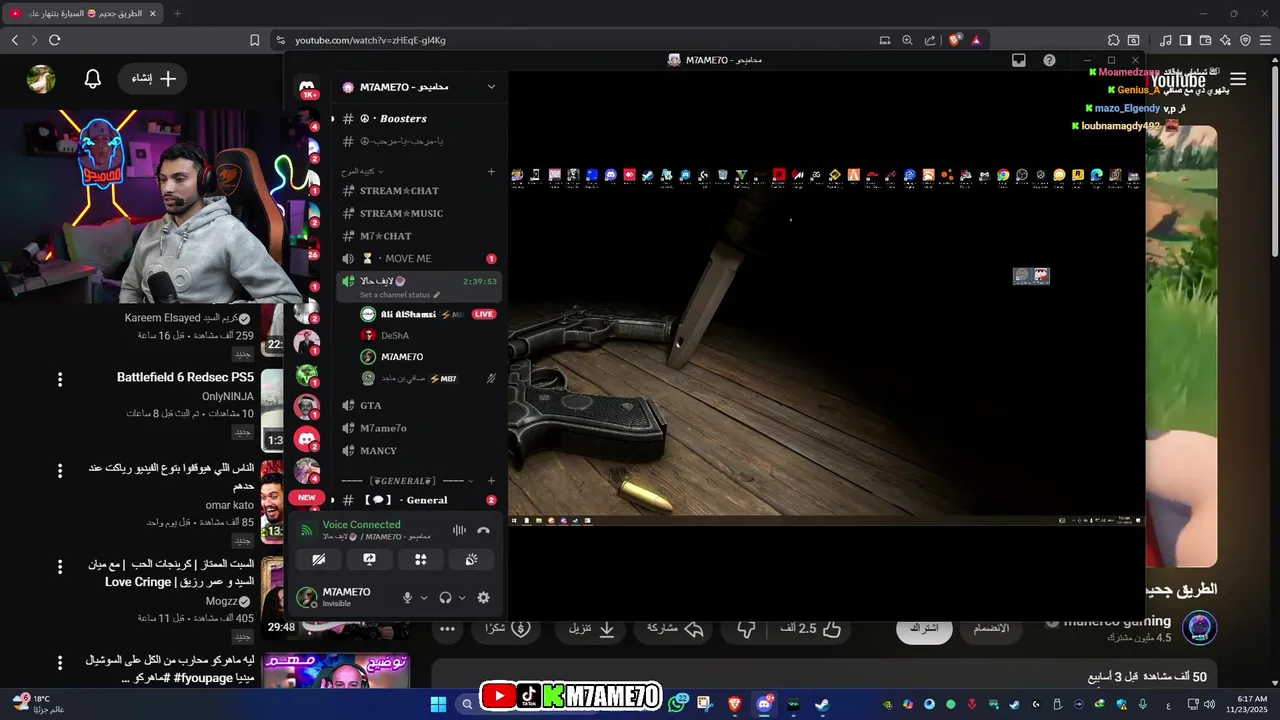The image size is (1280, 720).
Task: Open WhatsApp from Windows taskbar
Action: coord(678,704)
